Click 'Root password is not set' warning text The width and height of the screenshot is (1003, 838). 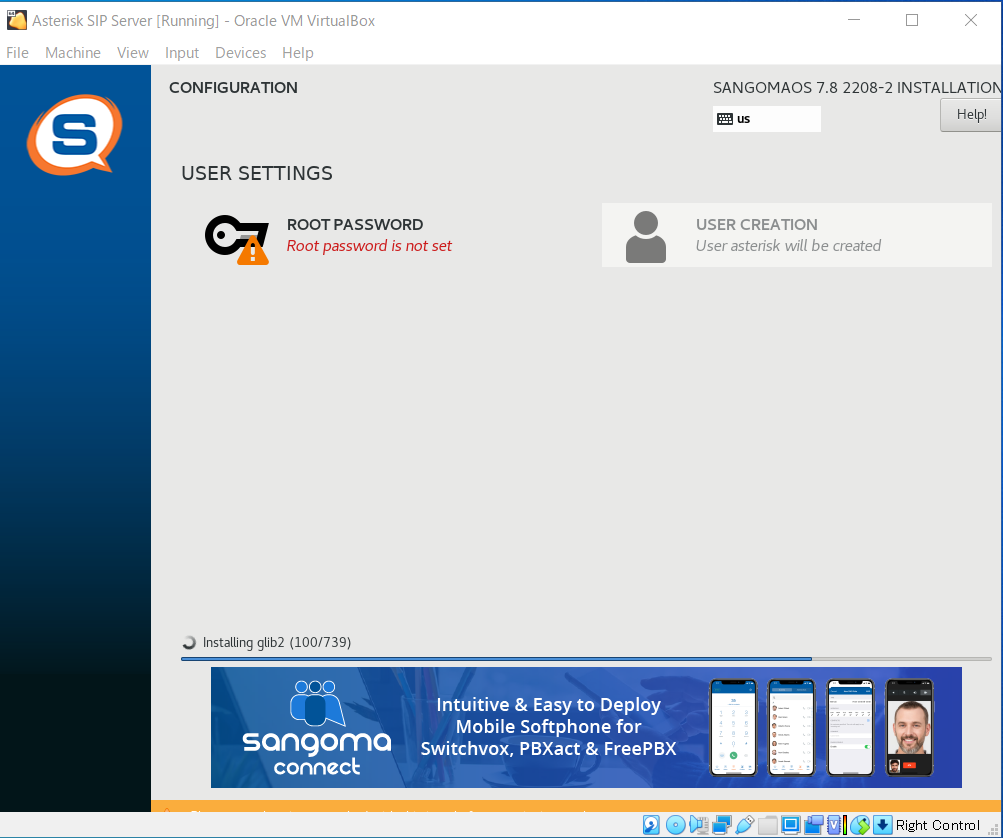(369, 246)
